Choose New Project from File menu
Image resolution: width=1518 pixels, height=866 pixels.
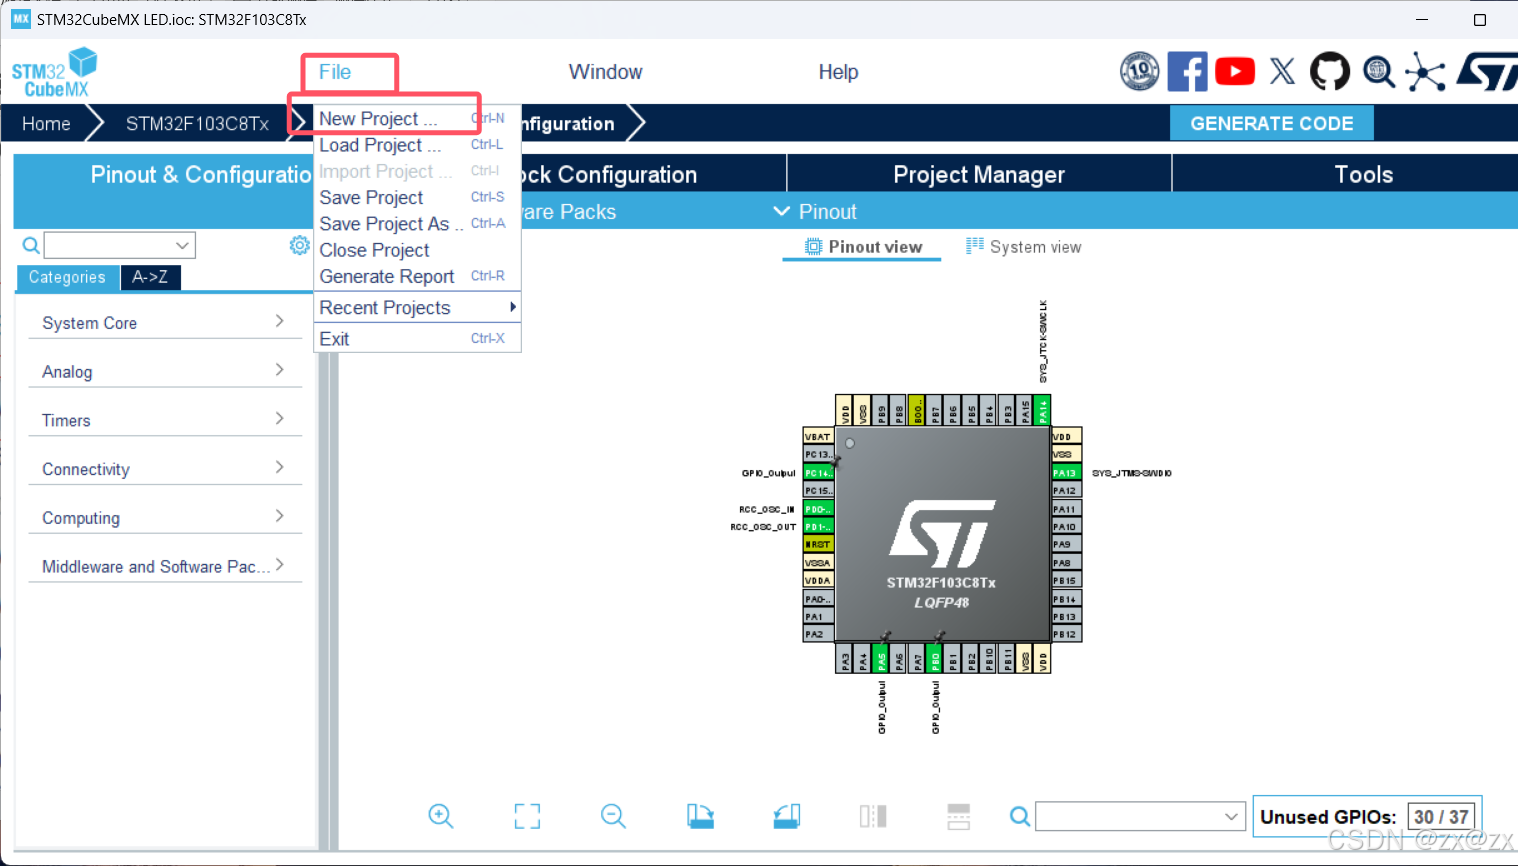pyautogui.click(x=416, y=119)
